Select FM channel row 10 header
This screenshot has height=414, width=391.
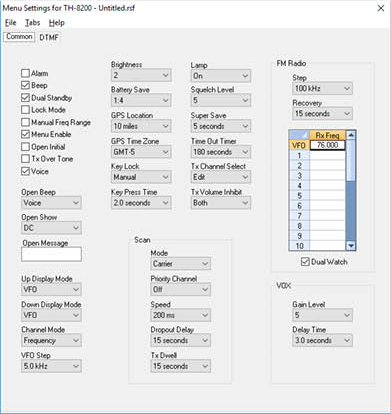[299, 246]
